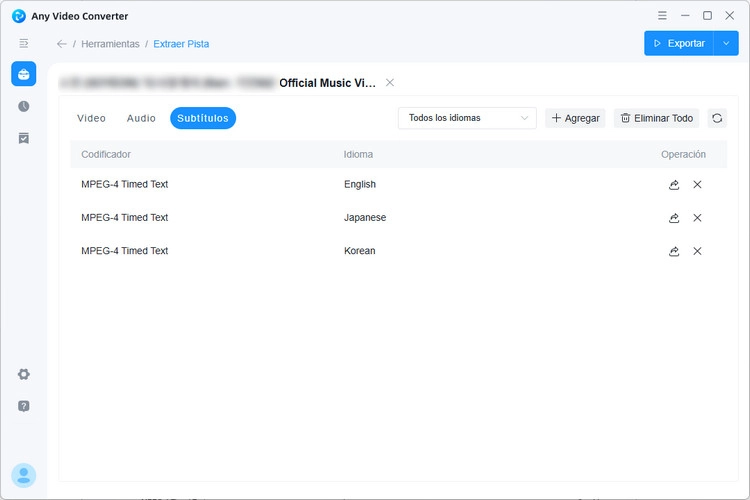Click the Official Music Vi... file title
The image size is (750, 500).
(328, 83)
